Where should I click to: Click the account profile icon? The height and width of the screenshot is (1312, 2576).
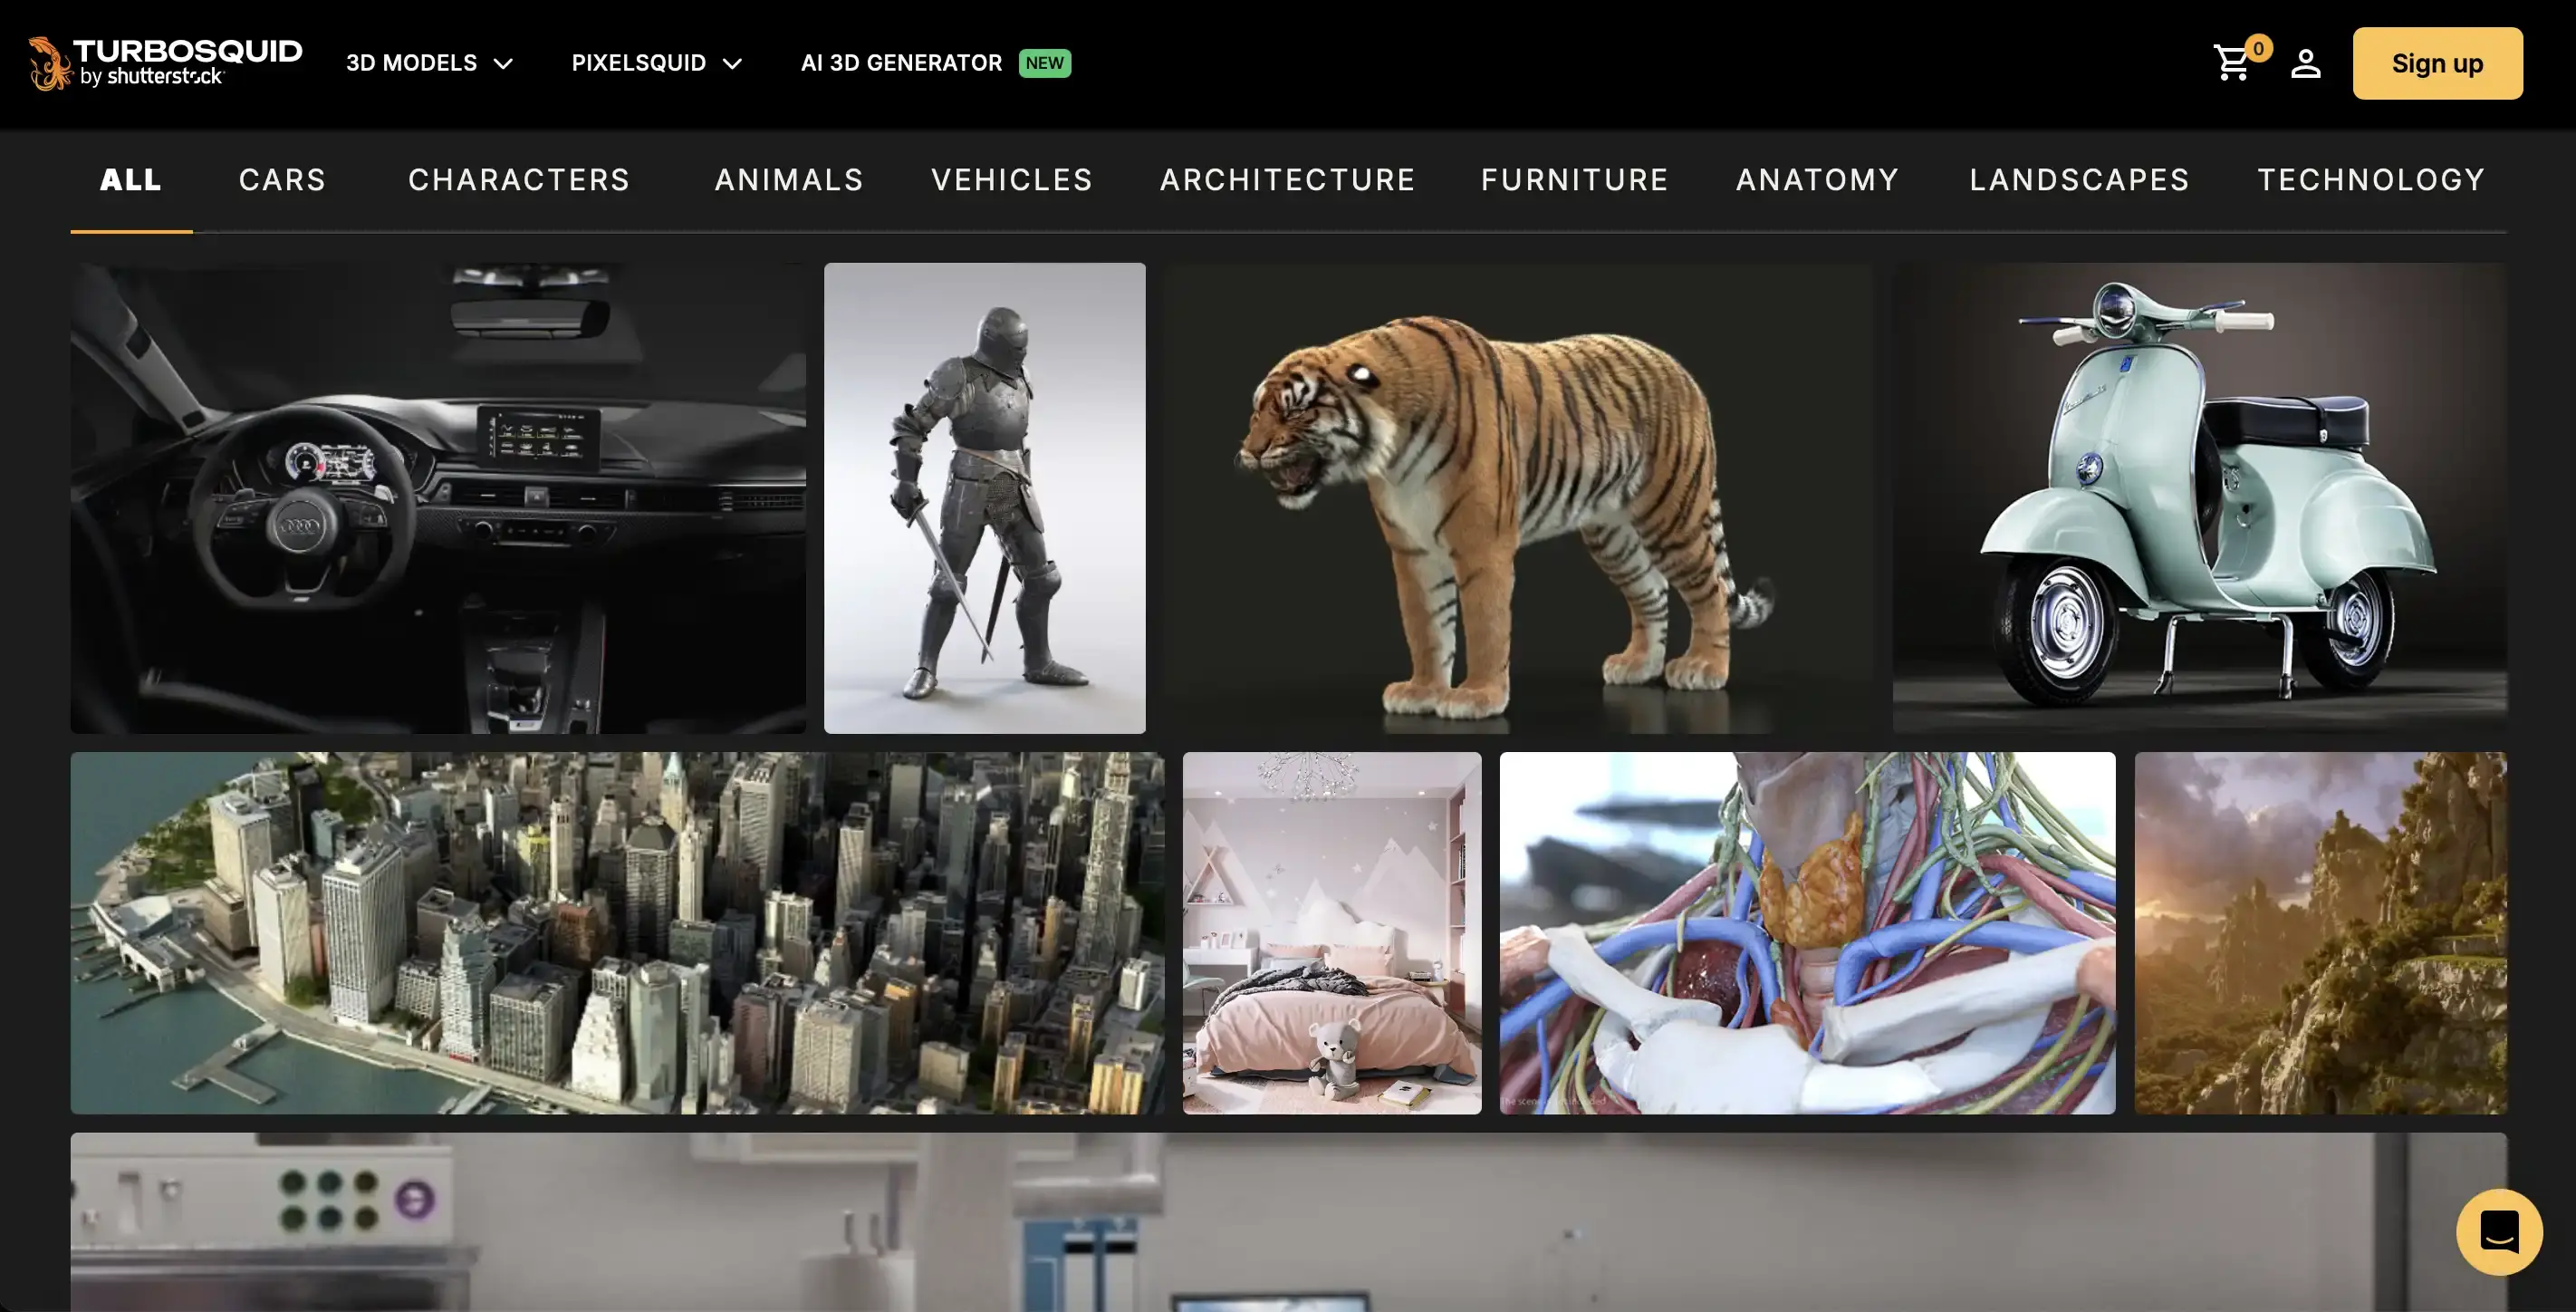point(2305,63)
